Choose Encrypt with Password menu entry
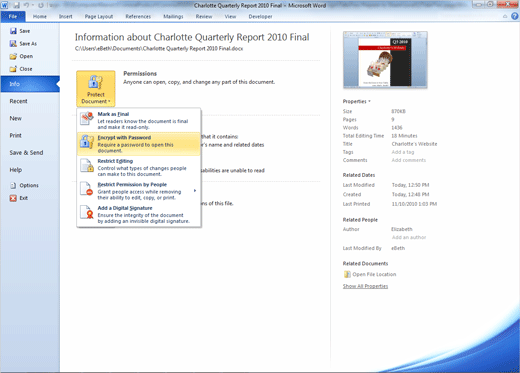 (139, 144)
